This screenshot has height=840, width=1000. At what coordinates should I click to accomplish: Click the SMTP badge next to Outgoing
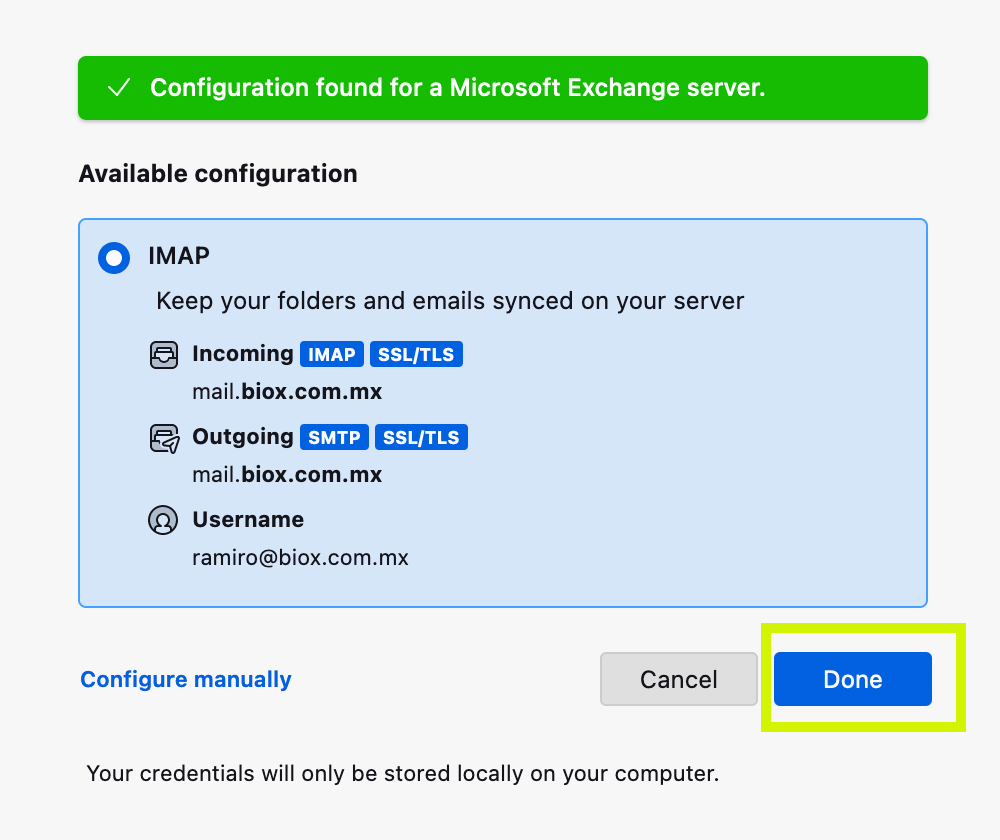pyautogui.click(x=334, y=437)
